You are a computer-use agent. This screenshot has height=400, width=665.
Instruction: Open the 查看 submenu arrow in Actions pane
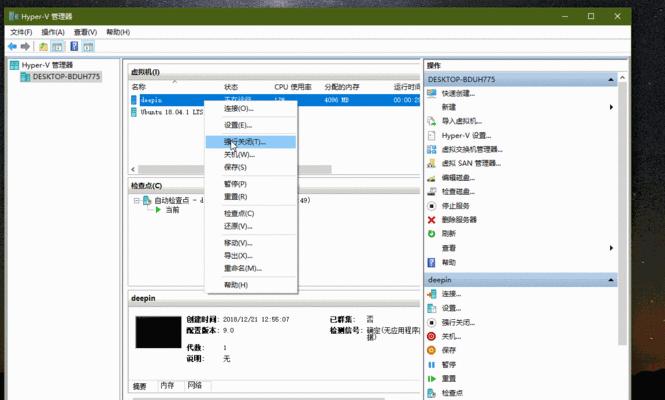pos(611,248)
